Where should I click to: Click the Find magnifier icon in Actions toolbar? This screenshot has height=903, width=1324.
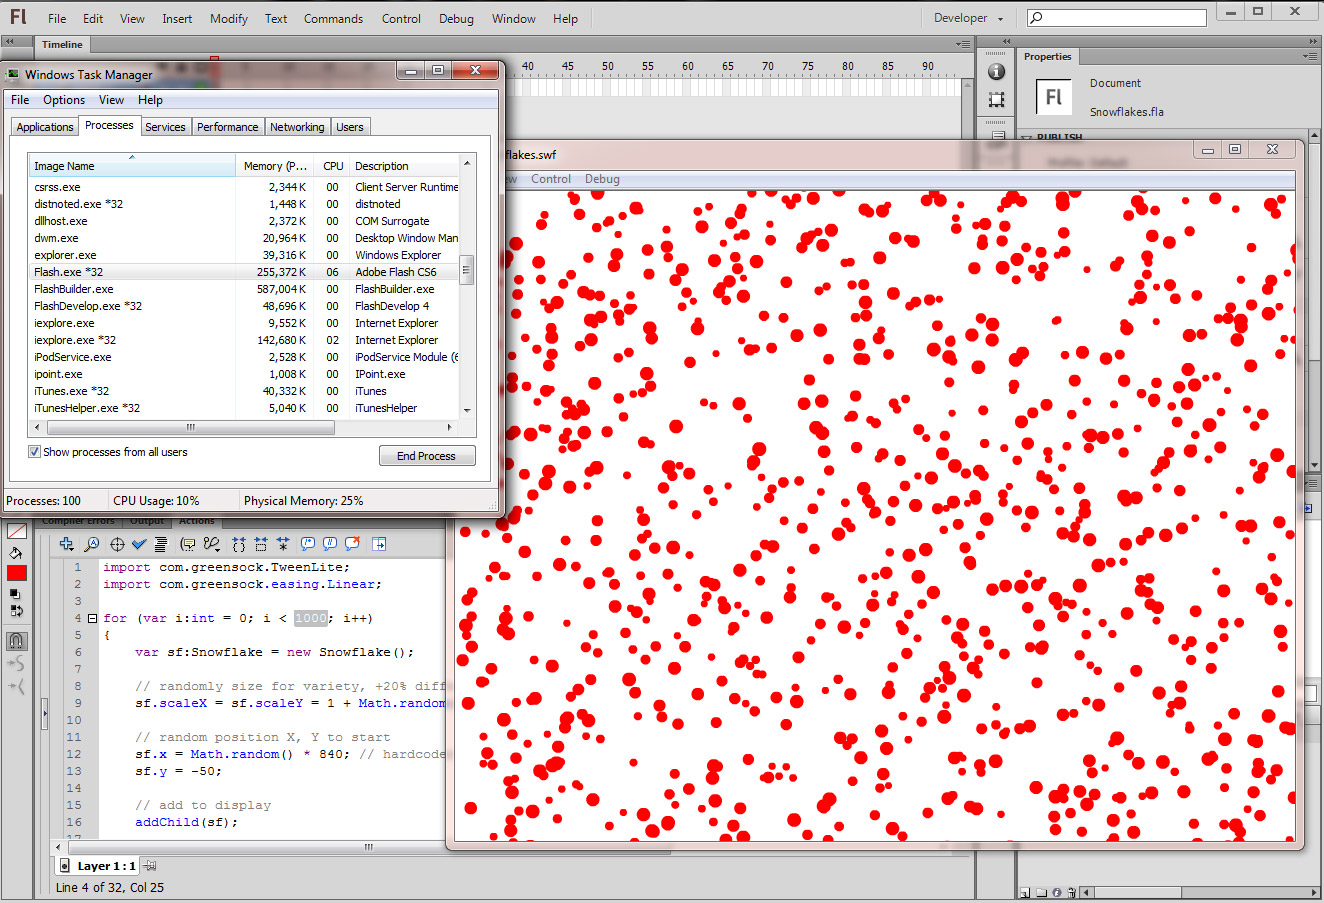pos(91,544)
